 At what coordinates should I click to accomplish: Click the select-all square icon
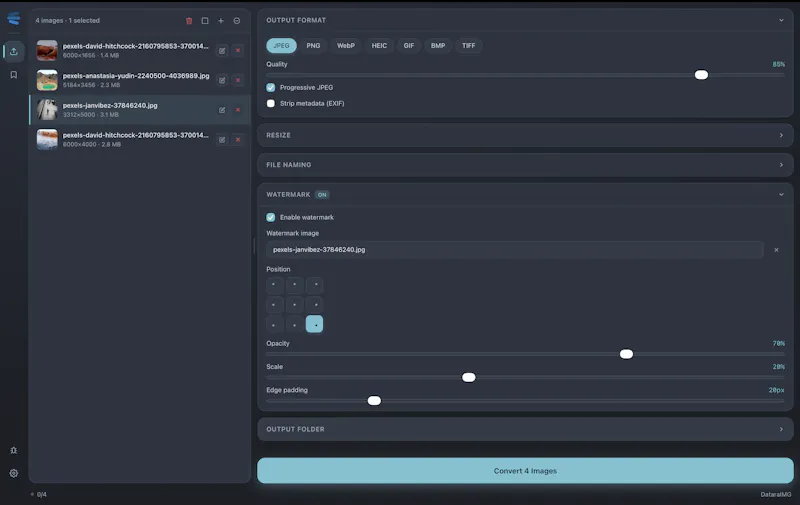click(205, 21)
